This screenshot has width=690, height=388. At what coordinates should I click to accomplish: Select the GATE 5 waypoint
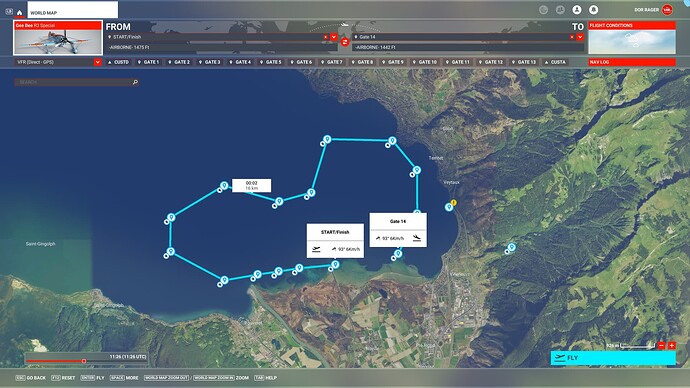point(271,62)
